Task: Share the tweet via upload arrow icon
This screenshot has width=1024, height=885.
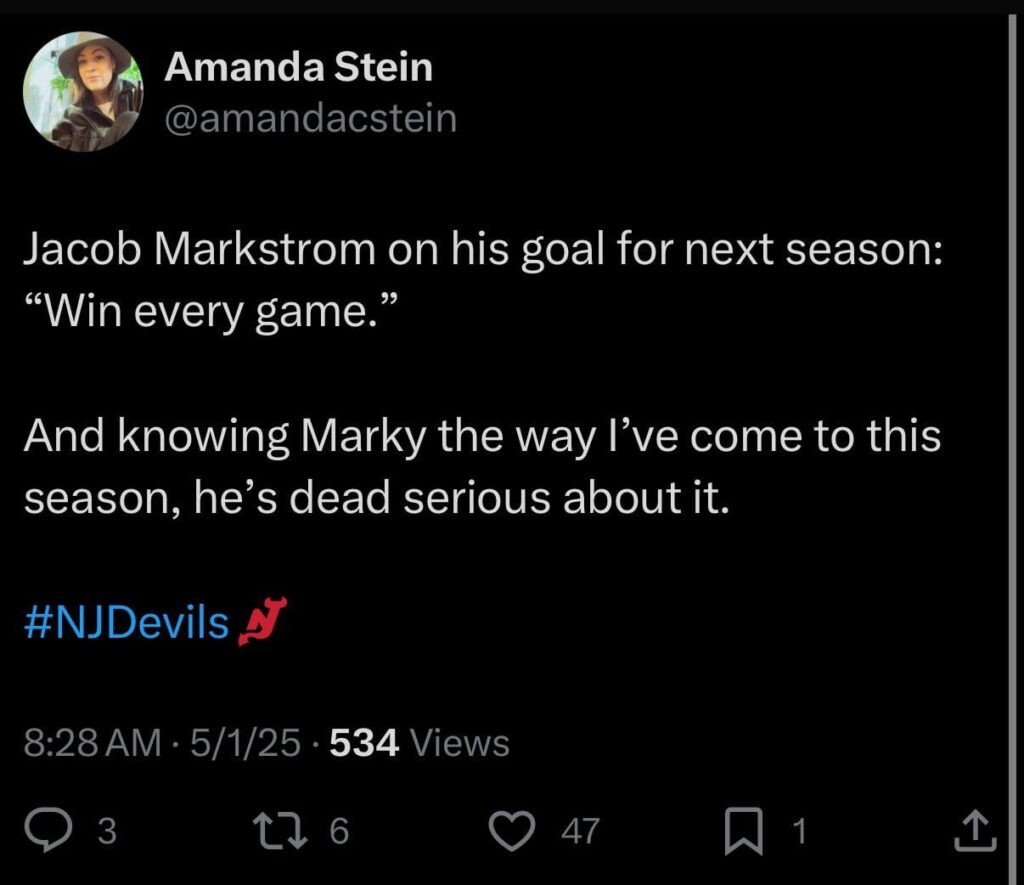Action: coord(975,830)
